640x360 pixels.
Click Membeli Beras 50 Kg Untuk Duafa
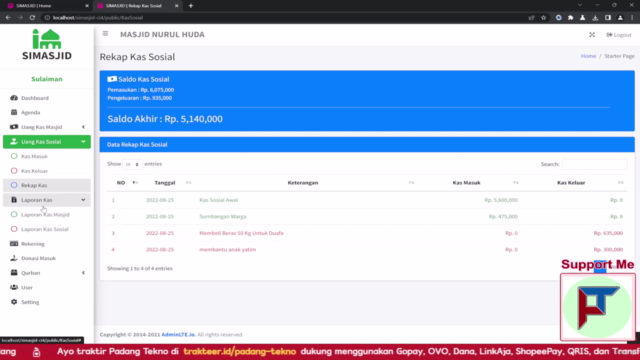[x=241, y=233]
